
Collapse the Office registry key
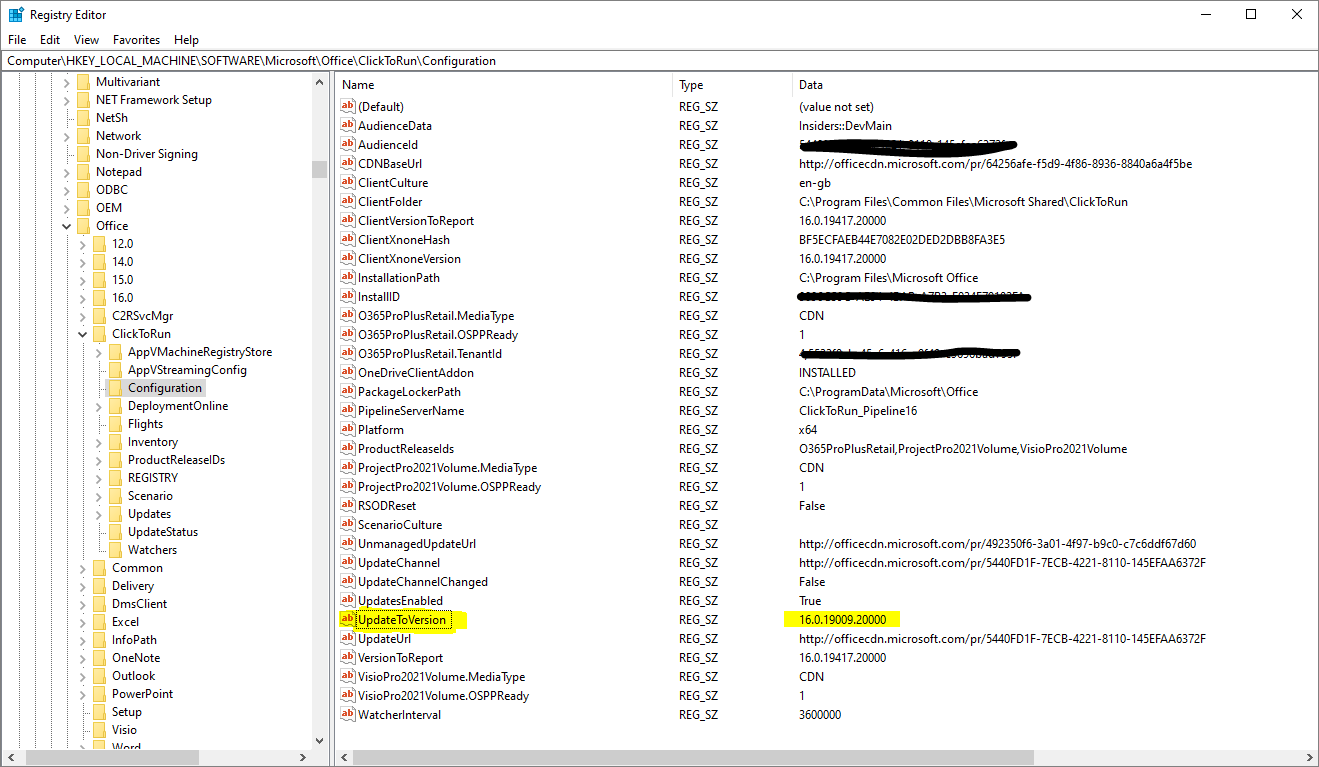click(x=67, y=226)
